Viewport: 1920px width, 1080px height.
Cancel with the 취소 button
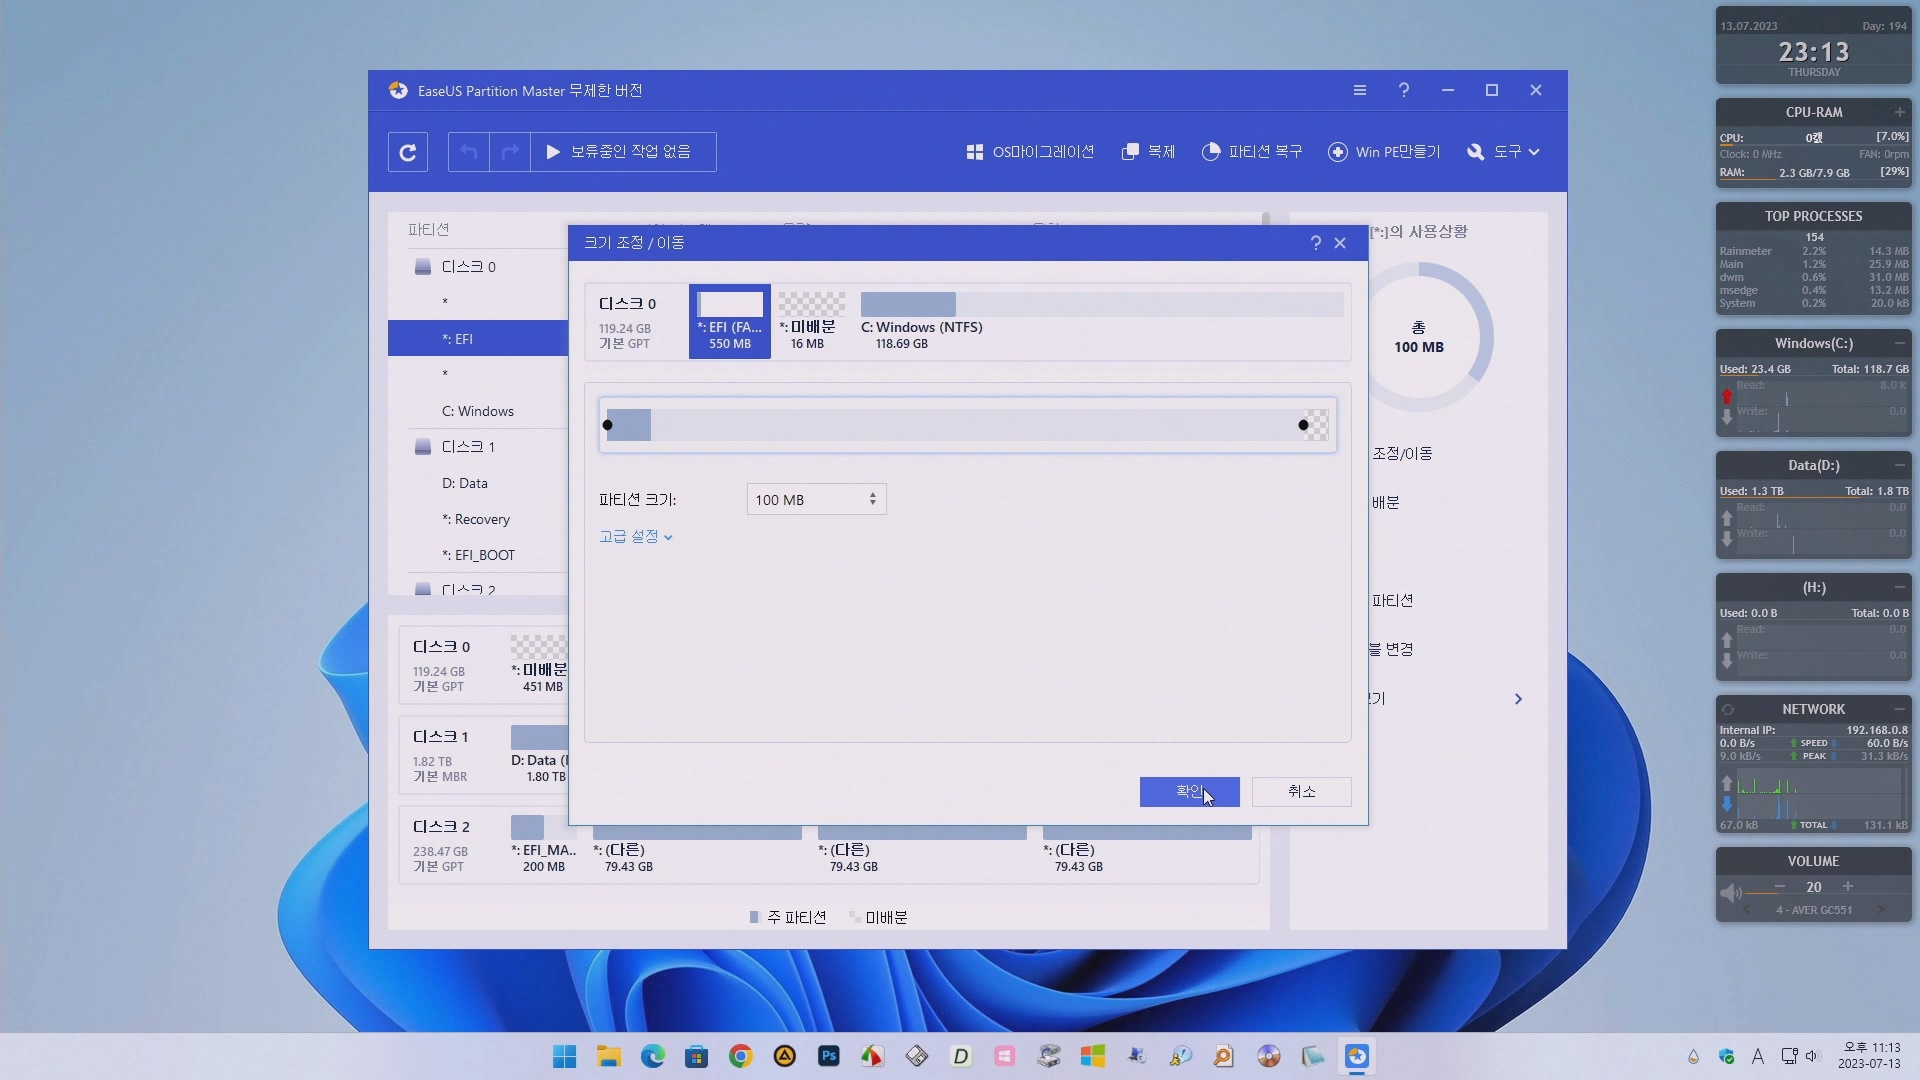point(1302,792)
